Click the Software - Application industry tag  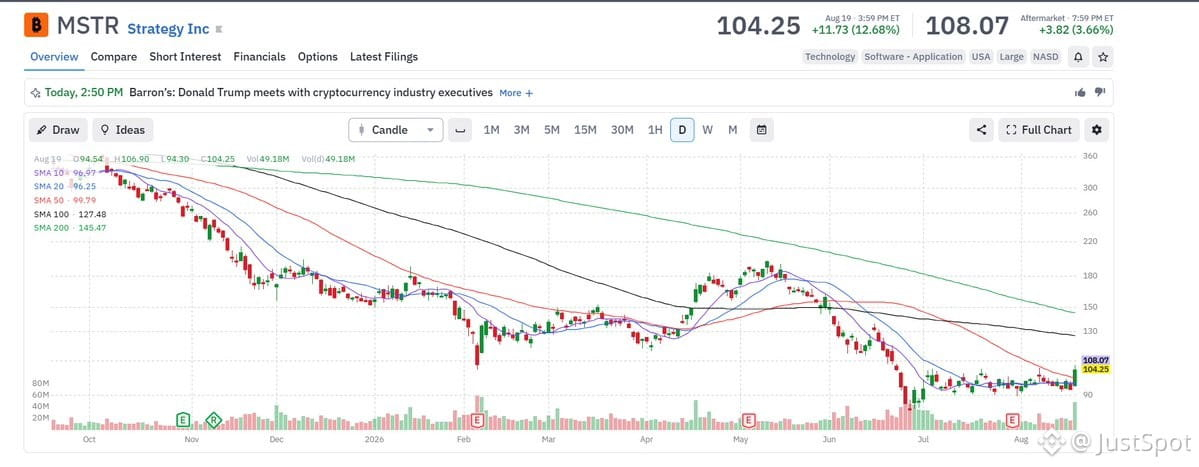913,57
